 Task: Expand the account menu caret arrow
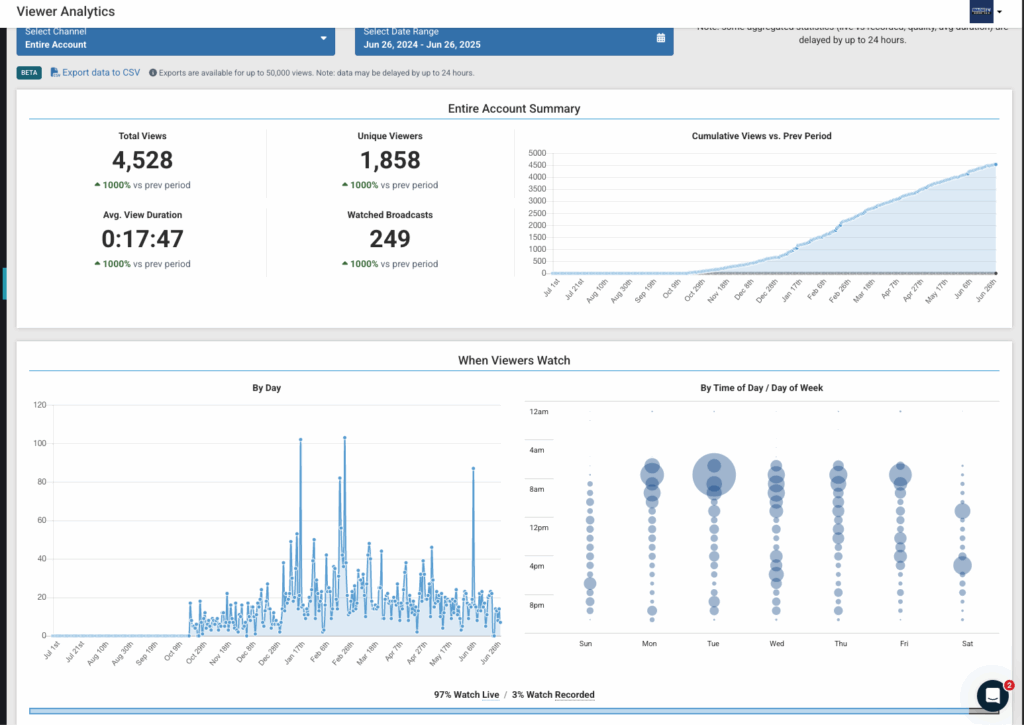[999, 12]
